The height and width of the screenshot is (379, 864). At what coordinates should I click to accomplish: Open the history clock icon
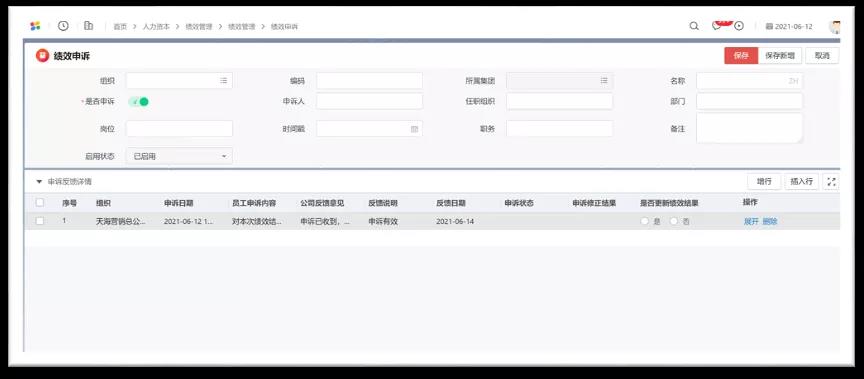63,26
